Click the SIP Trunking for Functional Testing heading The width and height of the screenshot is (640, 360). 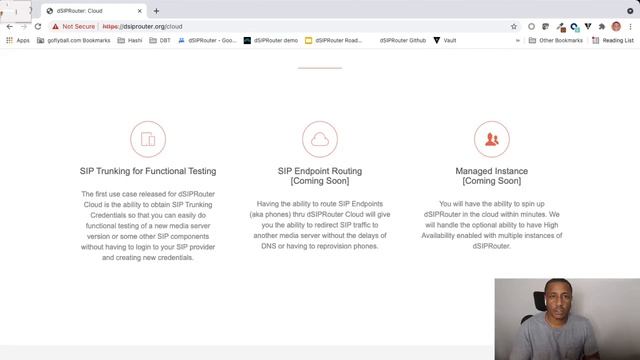tap(148, 171)
